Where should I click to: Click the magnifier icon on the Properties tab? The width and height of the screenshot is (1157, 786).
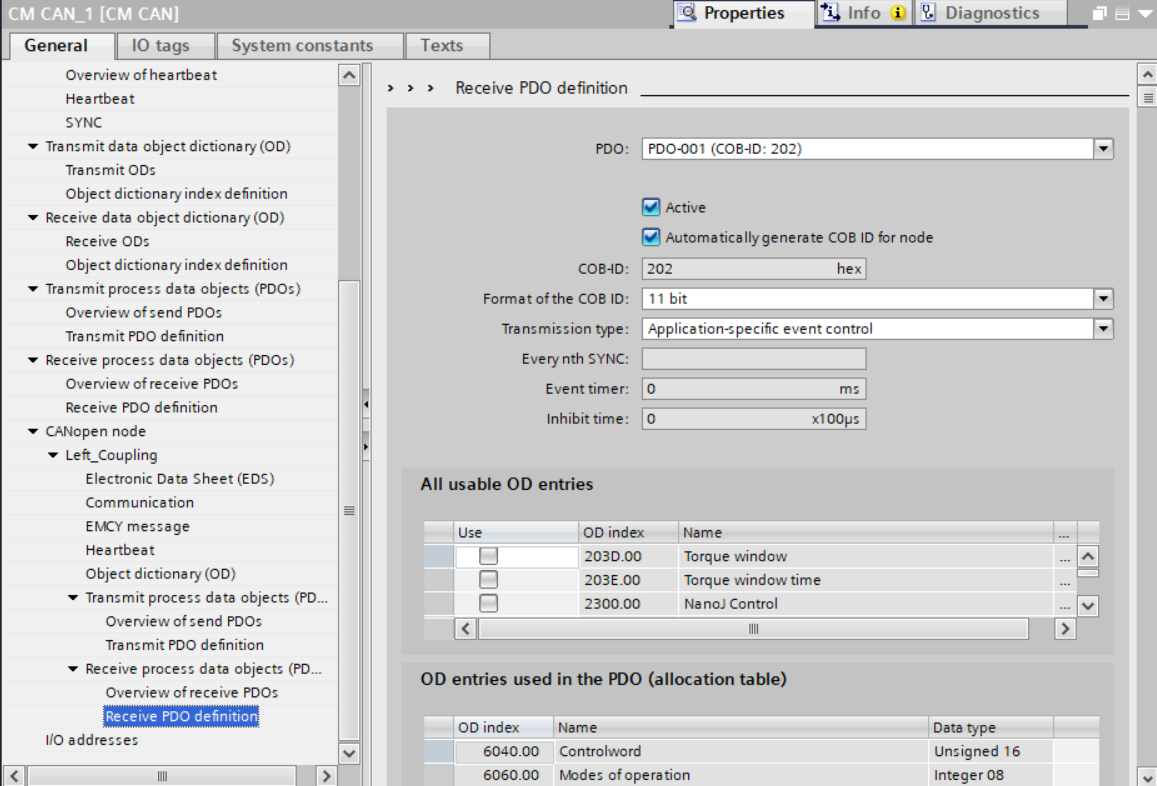click(687, 13)
